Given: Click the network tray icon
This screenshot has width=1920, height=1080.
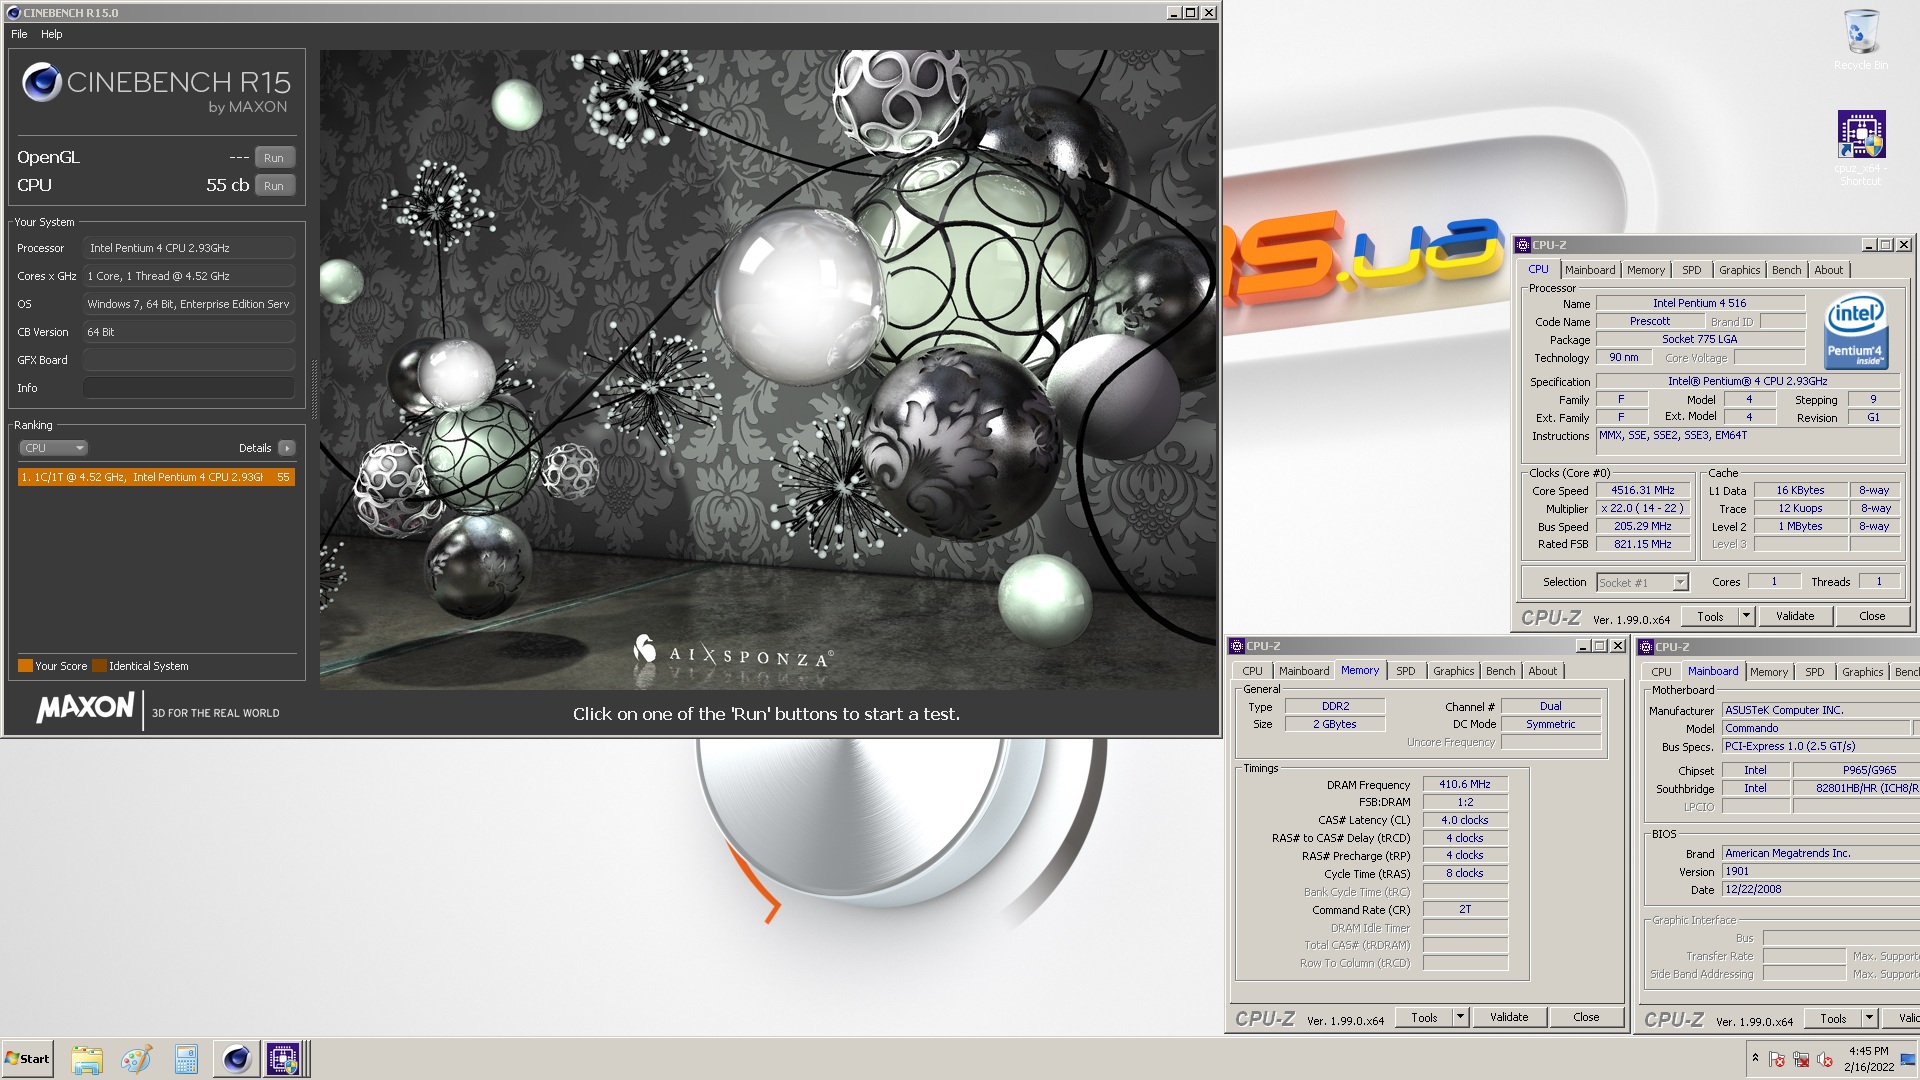Looking at the screenshot, I should click(x=1801, y=1059).
